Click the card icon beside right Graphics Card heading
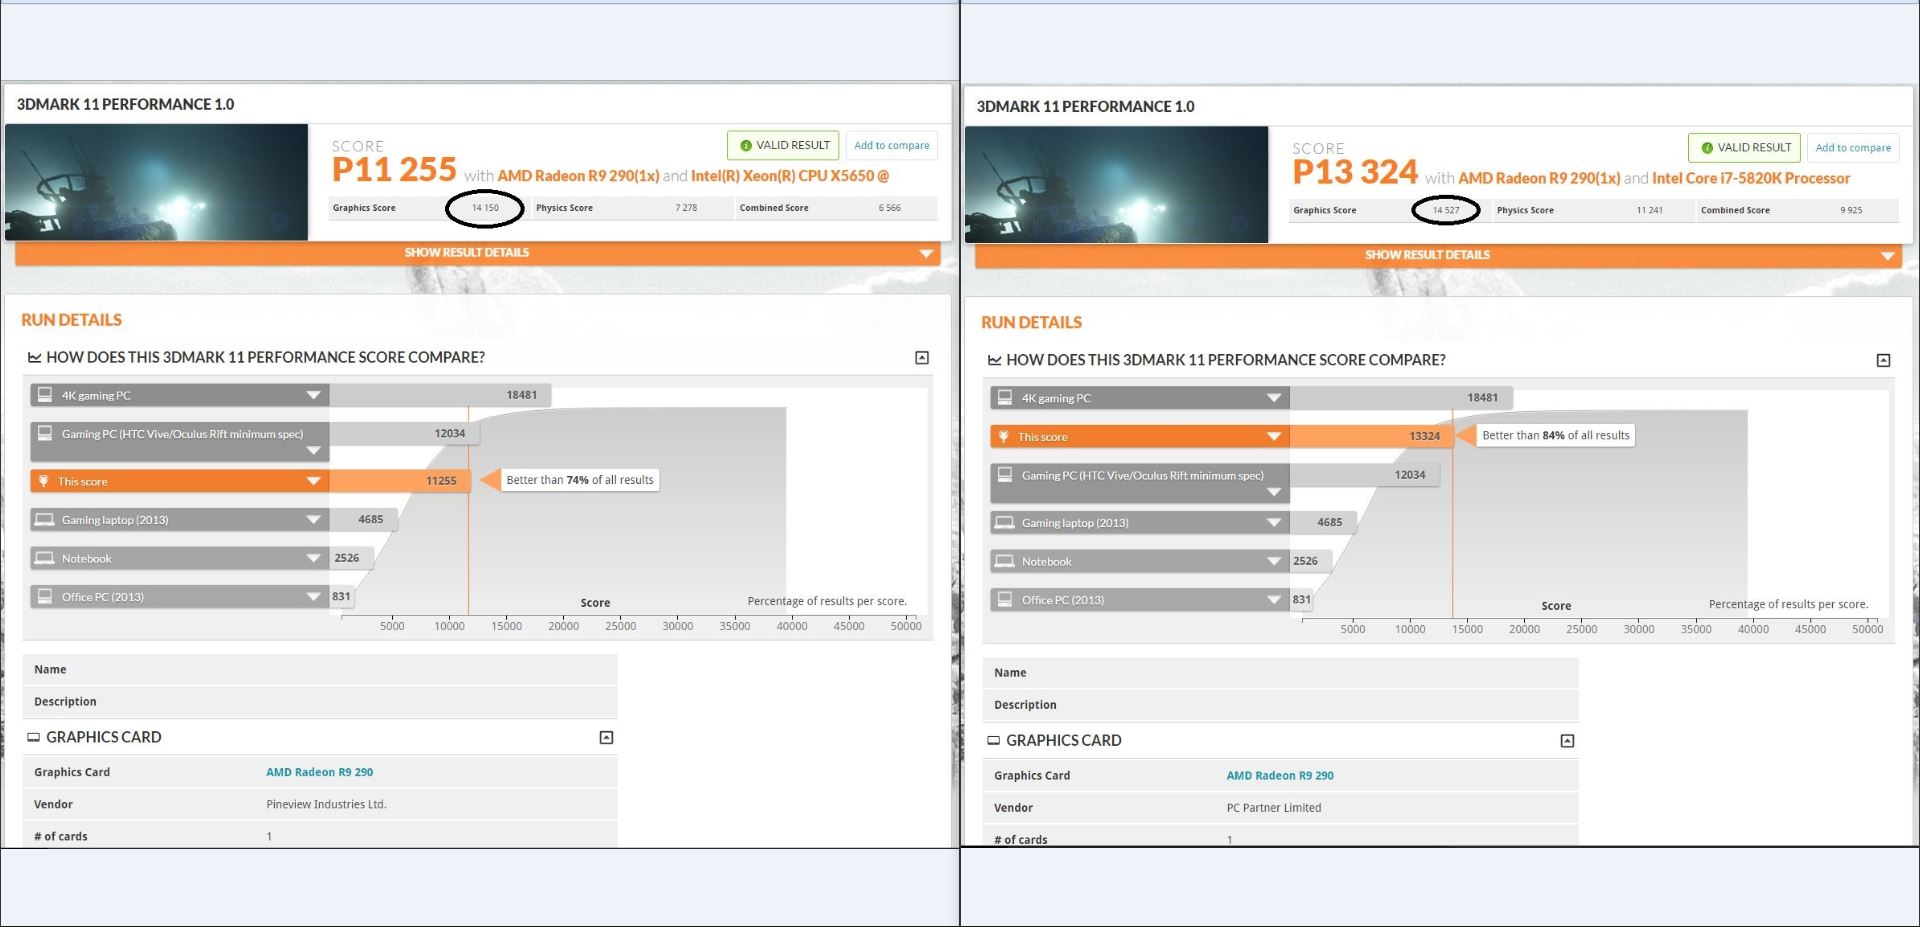This screenshot has height=927, width=1920. click(994, 741)
